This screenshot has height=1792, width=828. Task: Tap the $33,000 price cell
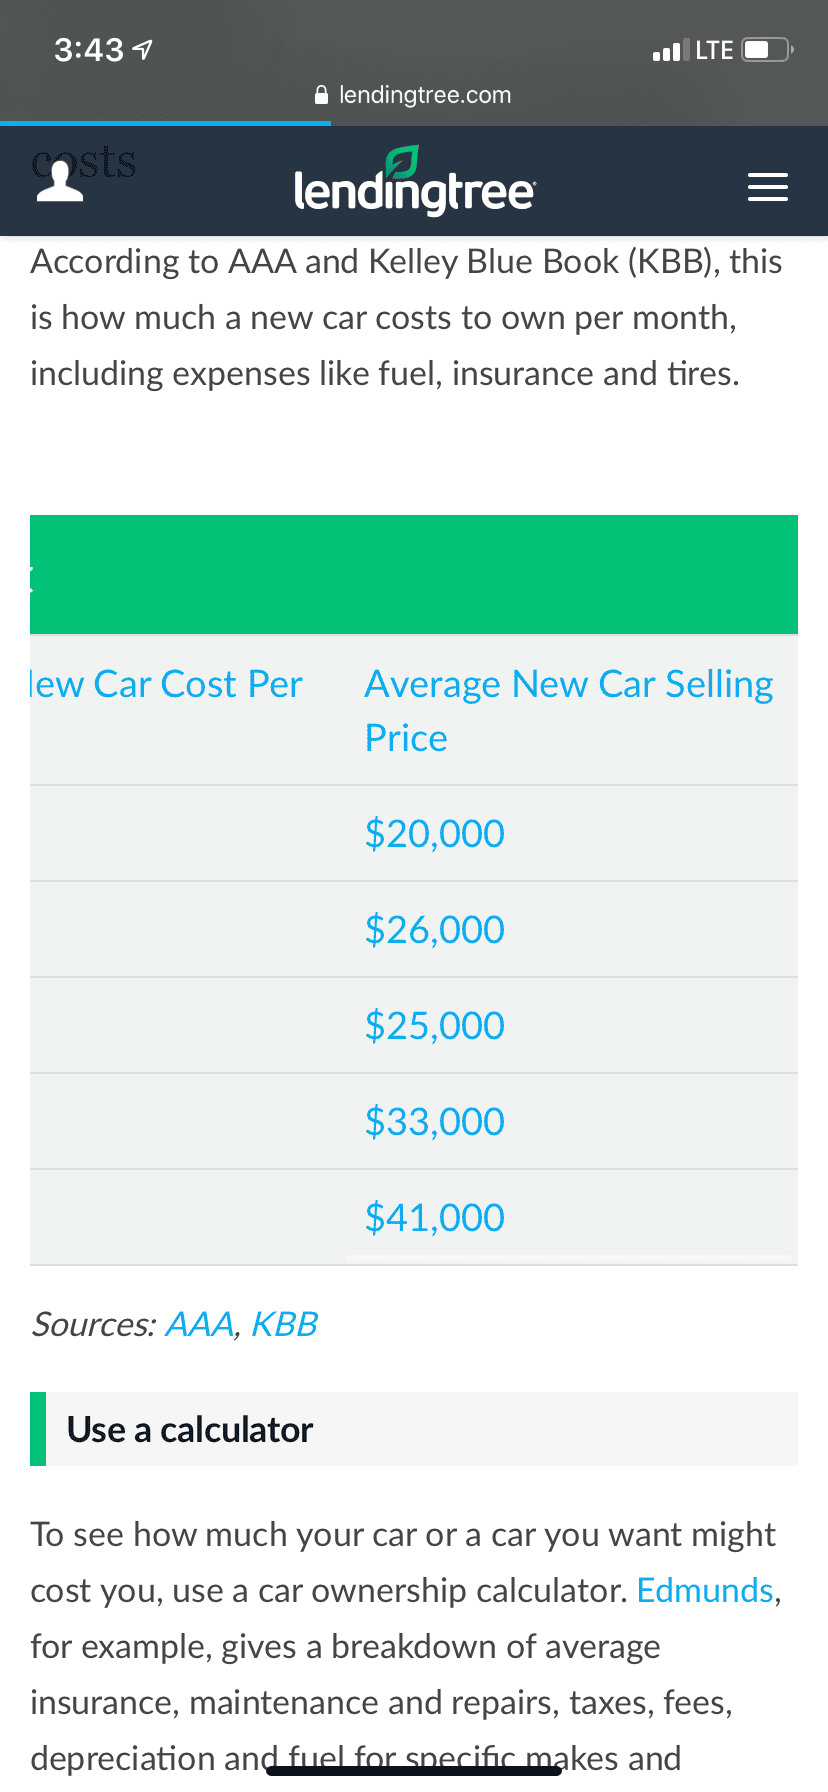coord(434,1121)
